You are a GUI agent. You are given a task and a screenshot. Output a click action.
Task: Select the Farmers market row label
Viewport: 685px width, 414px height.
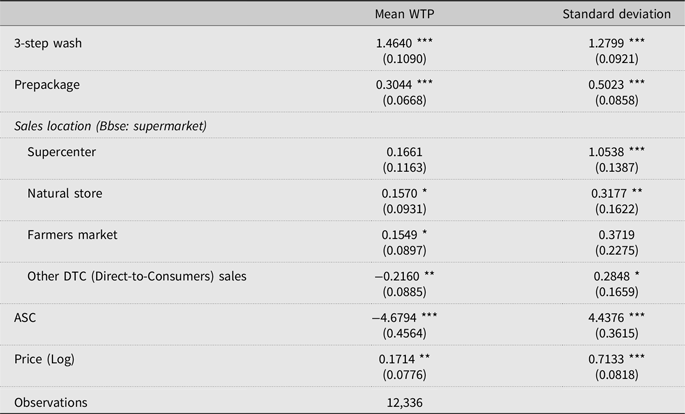[x=72, y=235]
